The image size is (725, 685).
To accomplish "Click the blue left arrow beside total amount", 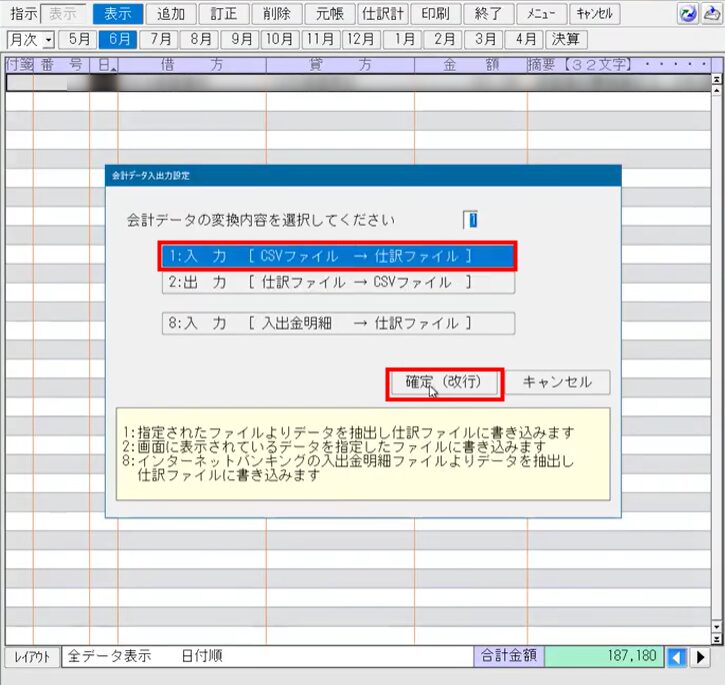I will click(x=677, y=657).
